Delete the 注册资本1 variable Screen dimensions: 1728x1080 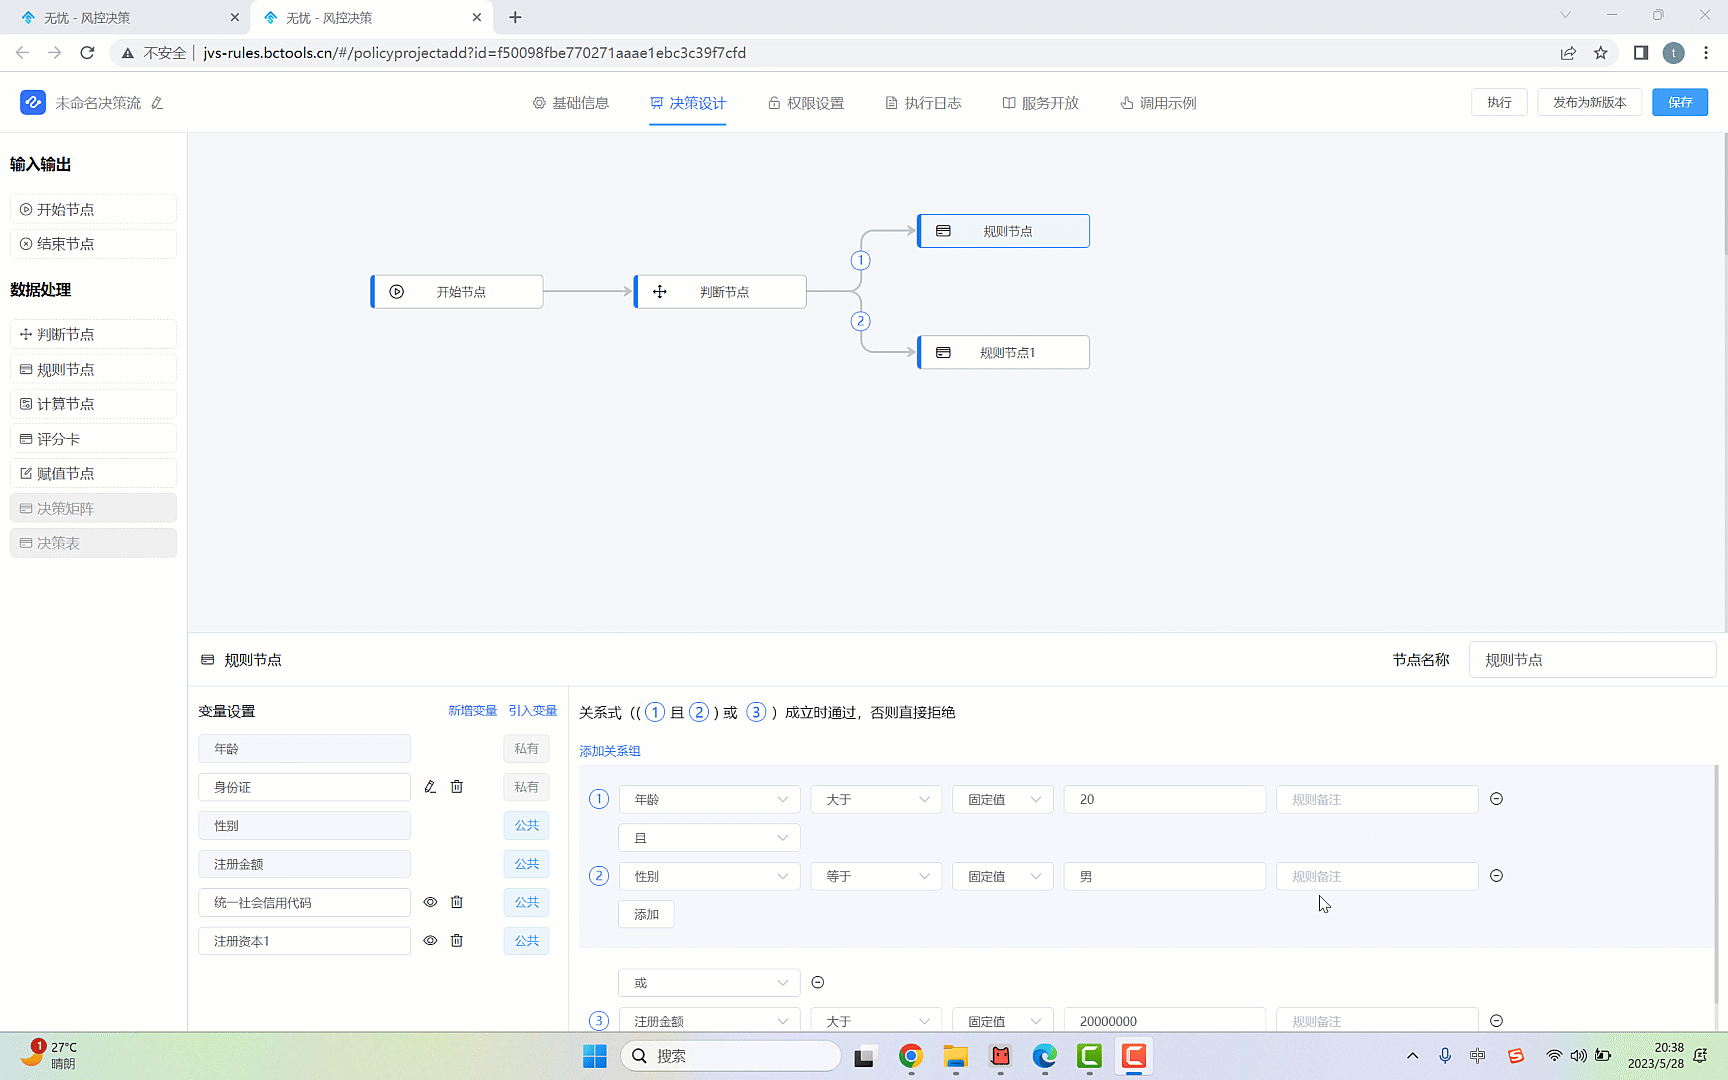[x=457, y=941]
